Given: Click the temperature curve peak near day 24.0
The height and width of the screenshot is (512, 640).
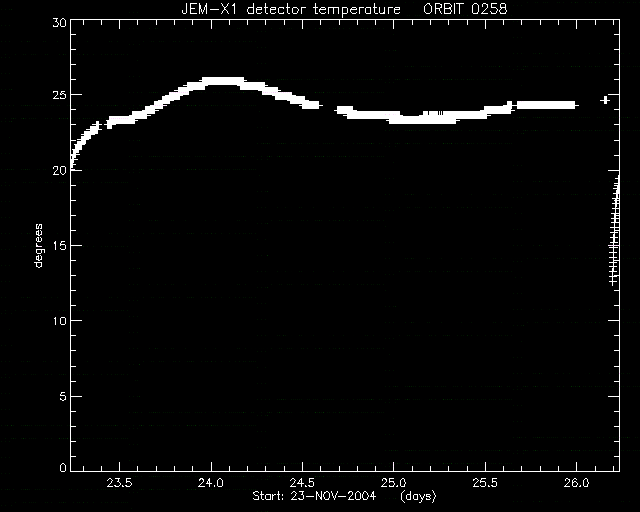Looking at the screenshot, I should tap(222, 81).
